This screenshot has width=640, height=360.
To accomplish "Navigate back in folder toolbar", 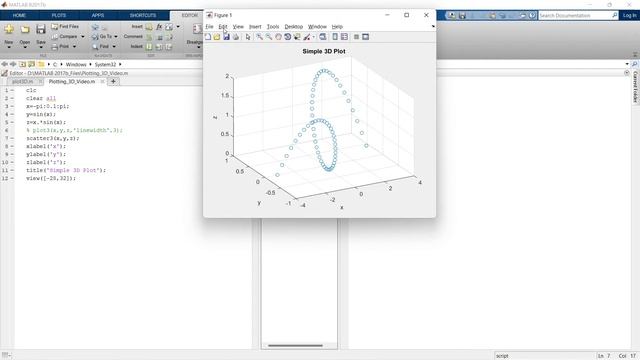I will (4, 64).
